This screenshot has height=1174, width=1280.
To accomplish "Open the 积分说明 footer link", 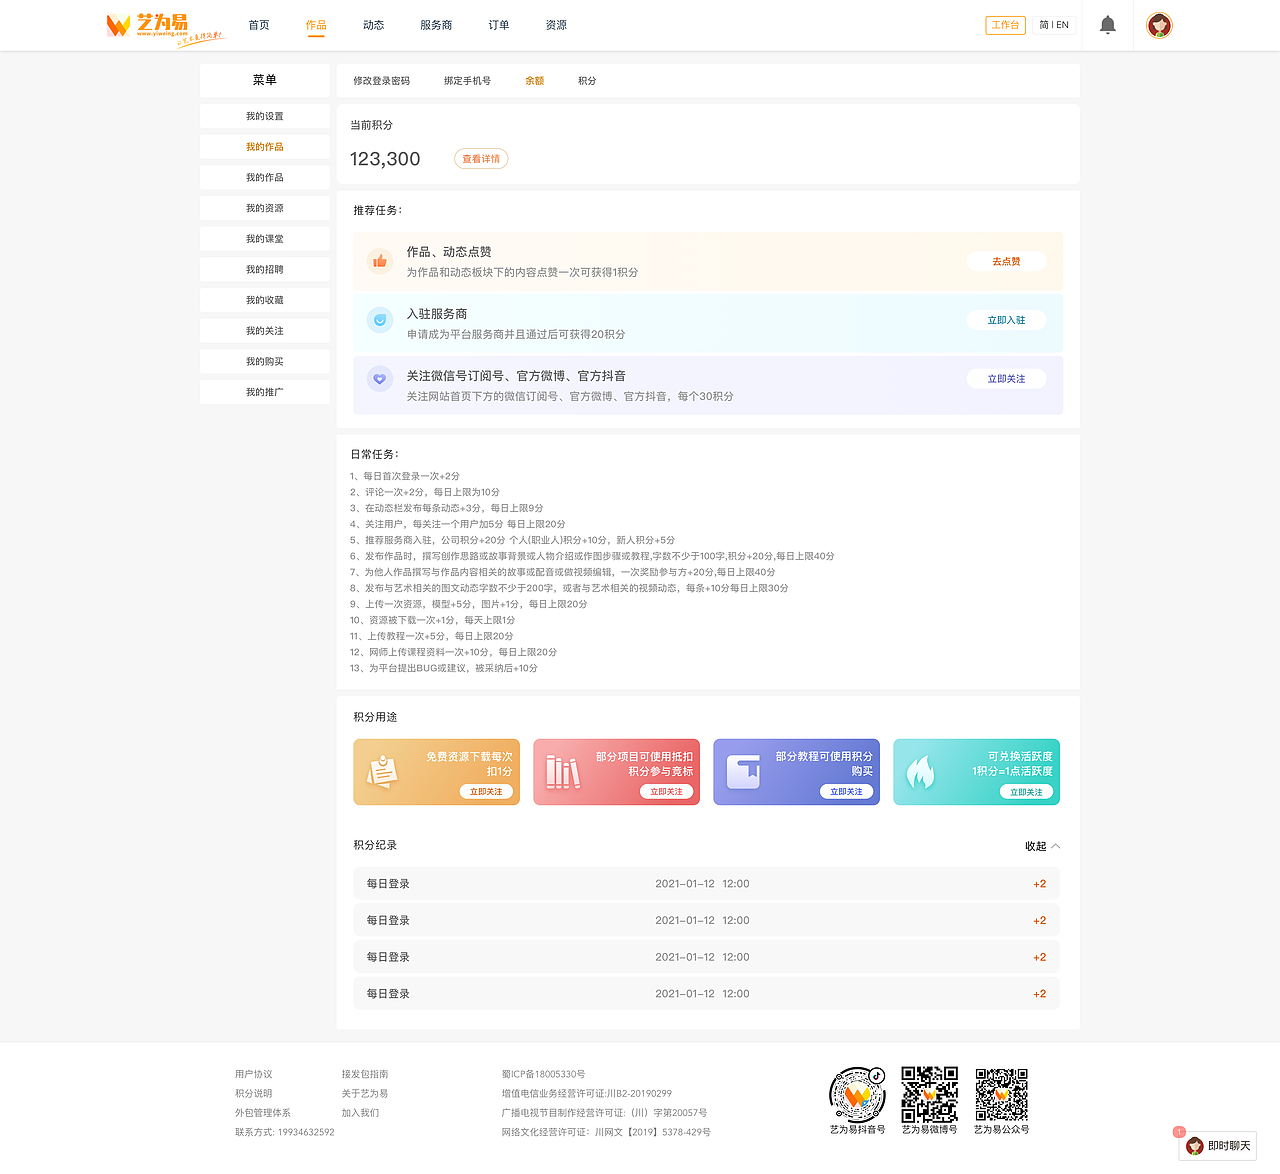I will tap(253, 1094).
